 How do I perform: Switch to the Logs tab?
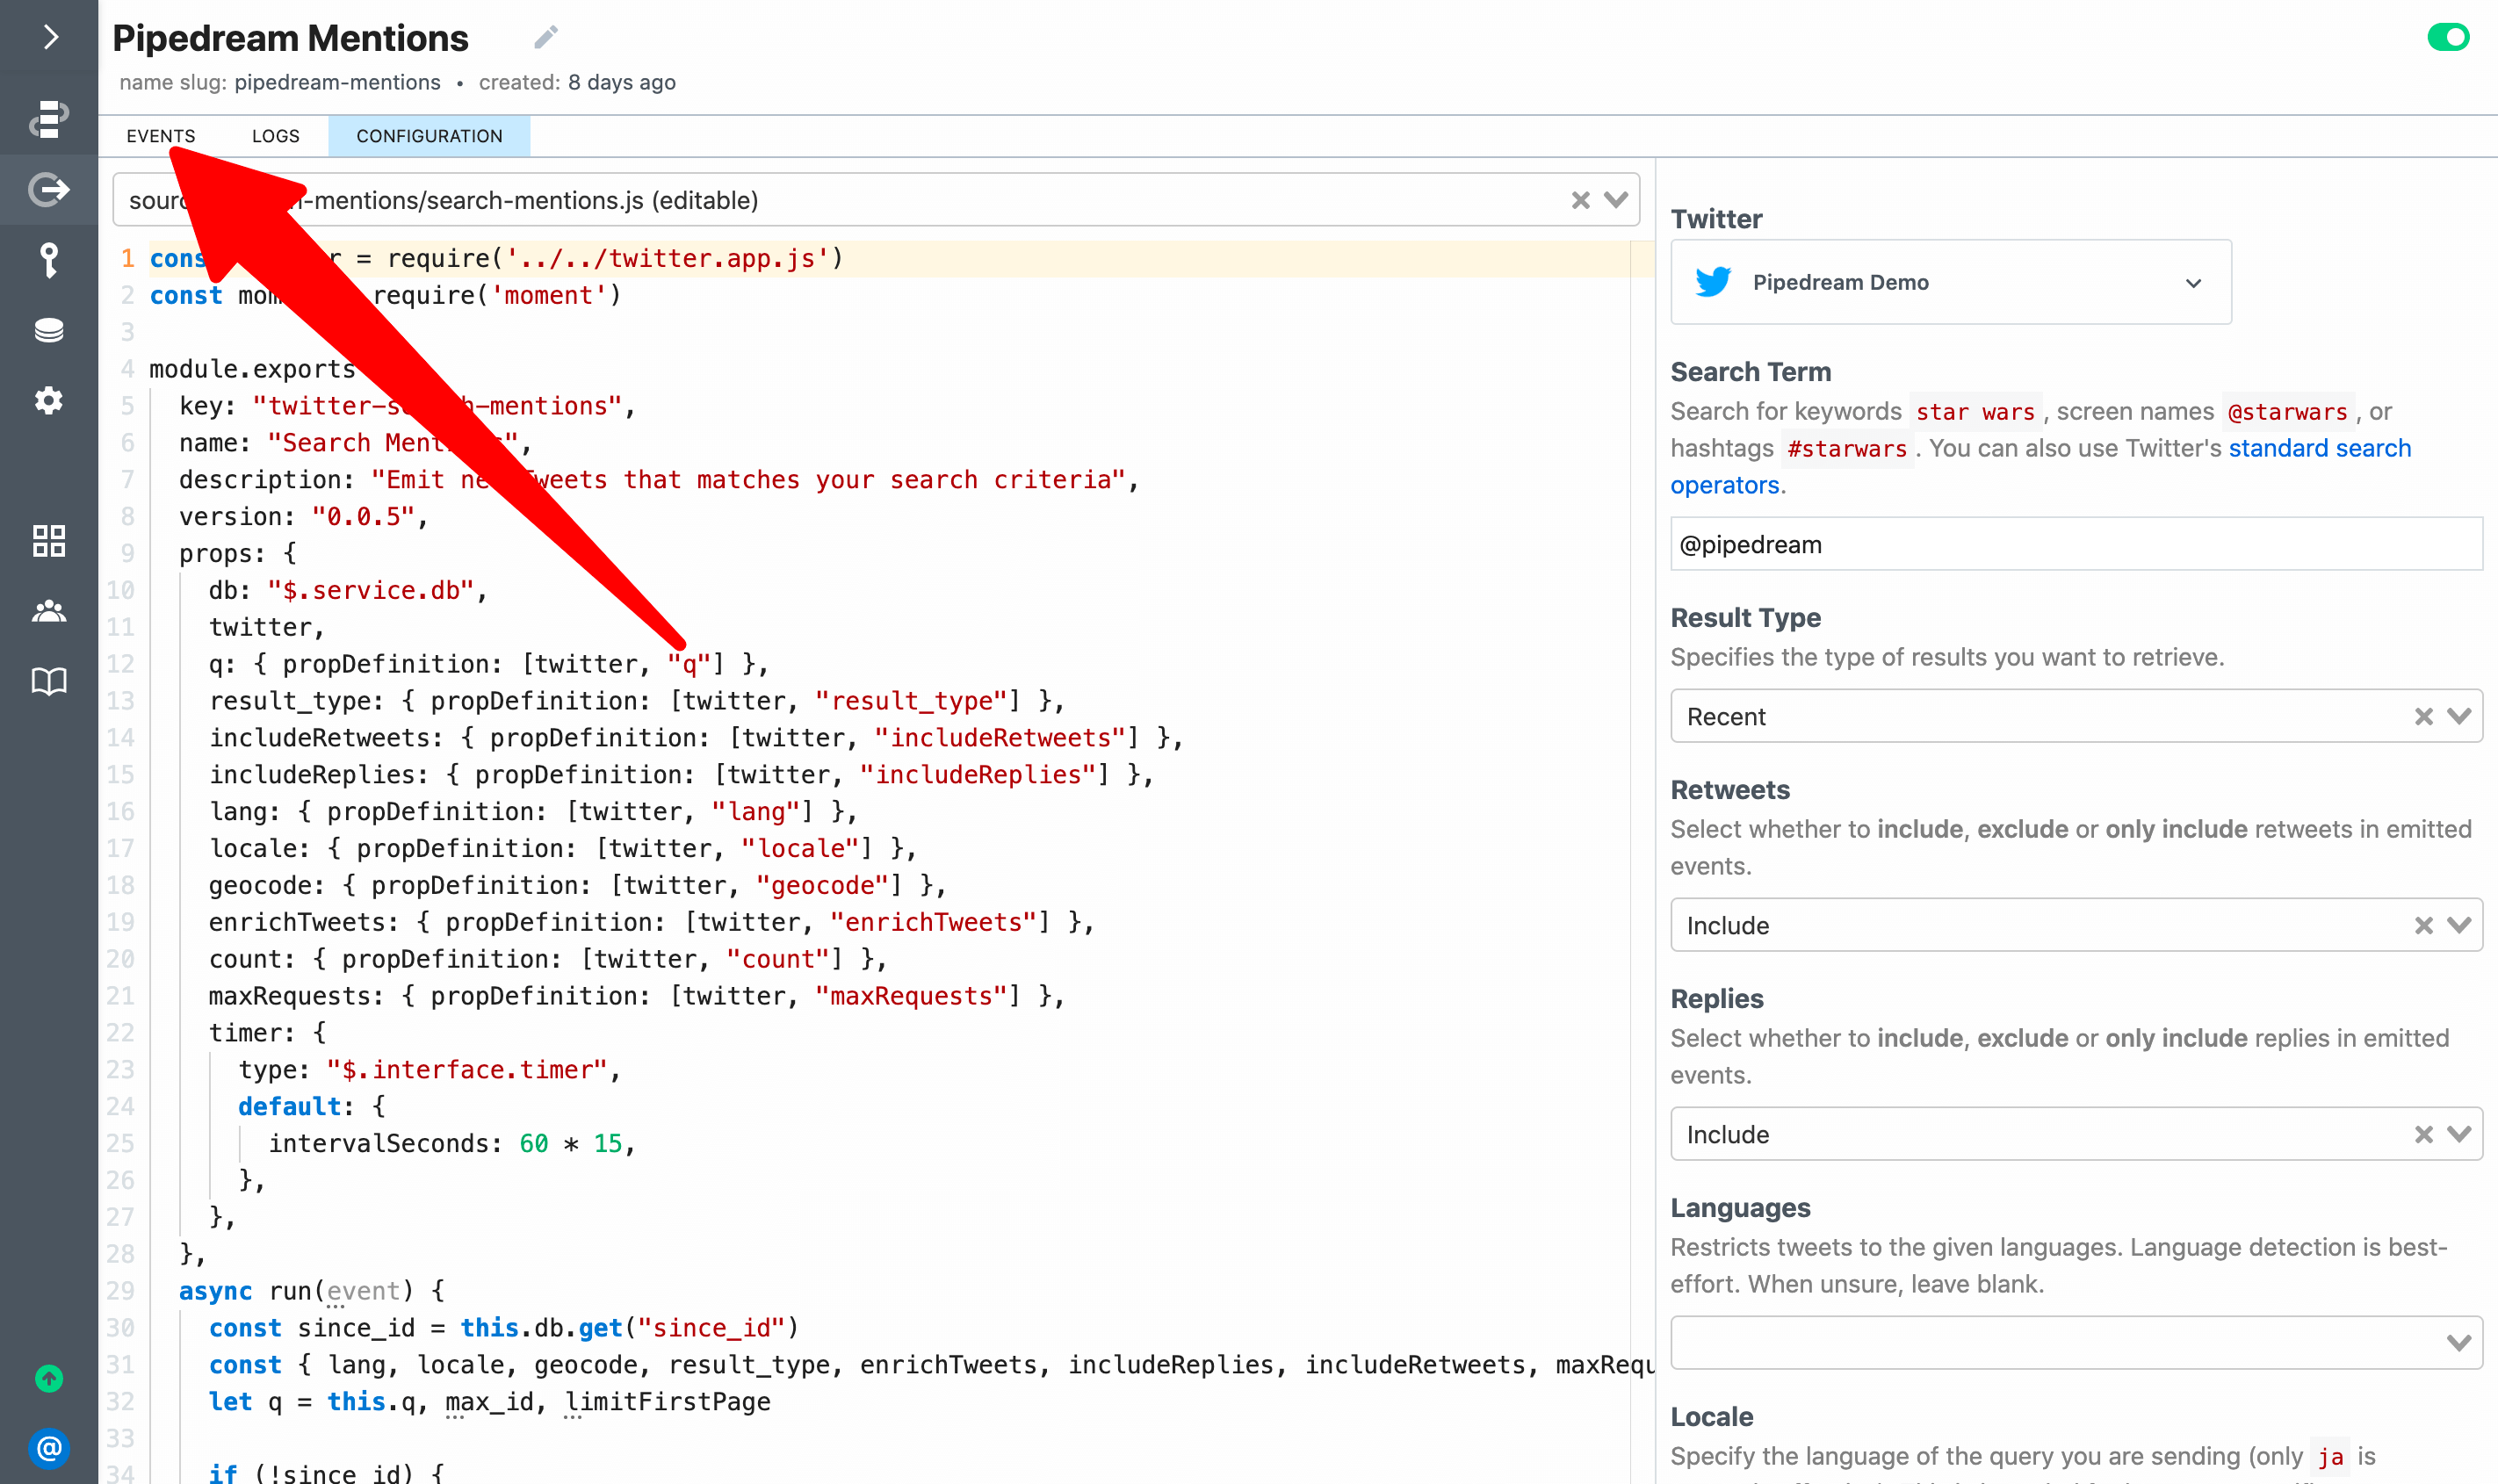click(x=276, y=134)
